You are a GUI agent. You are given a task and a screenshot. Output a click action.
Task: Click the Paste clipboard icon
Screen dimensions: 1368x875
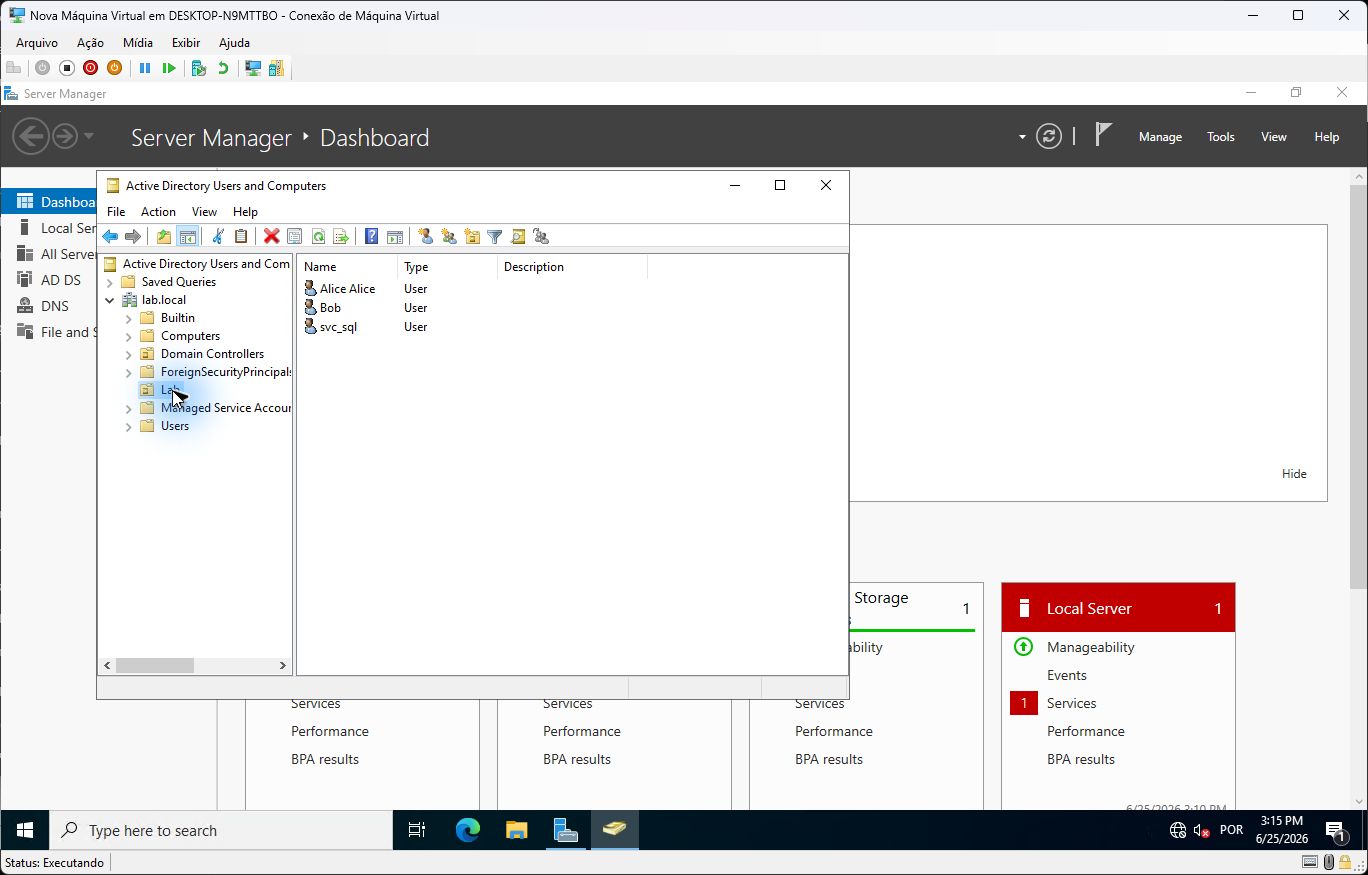tap(241, 237)
